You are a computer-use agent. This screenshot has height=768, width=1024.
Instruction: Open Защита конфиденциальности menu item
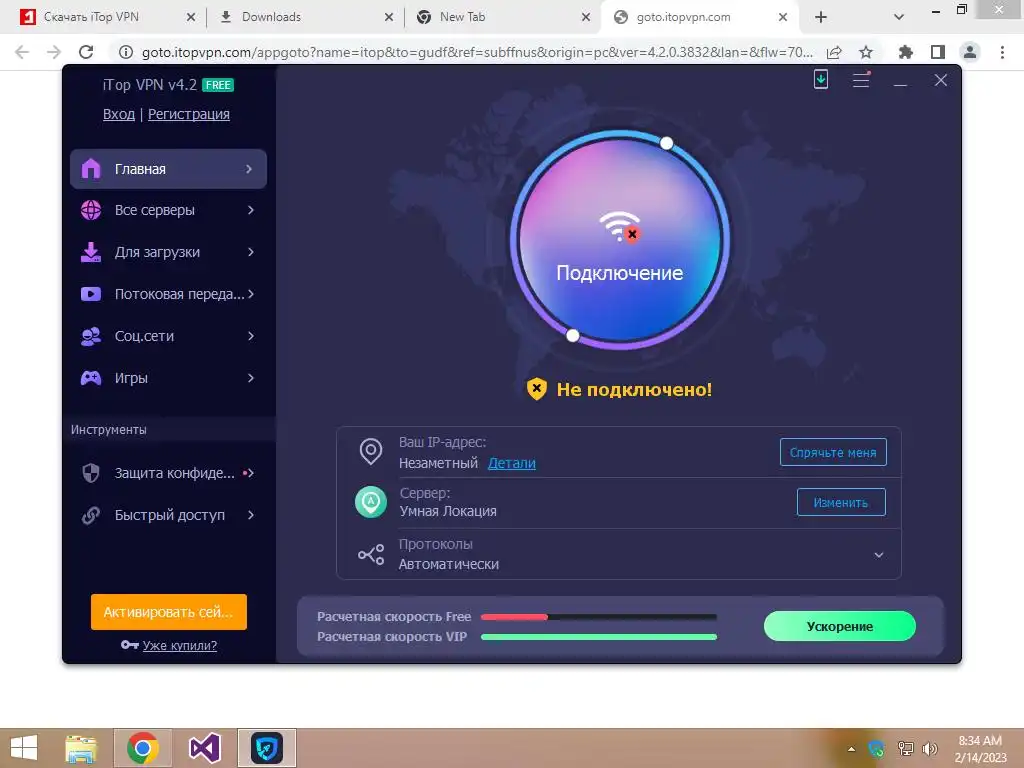pyautogui.click(x=168, y=473)
